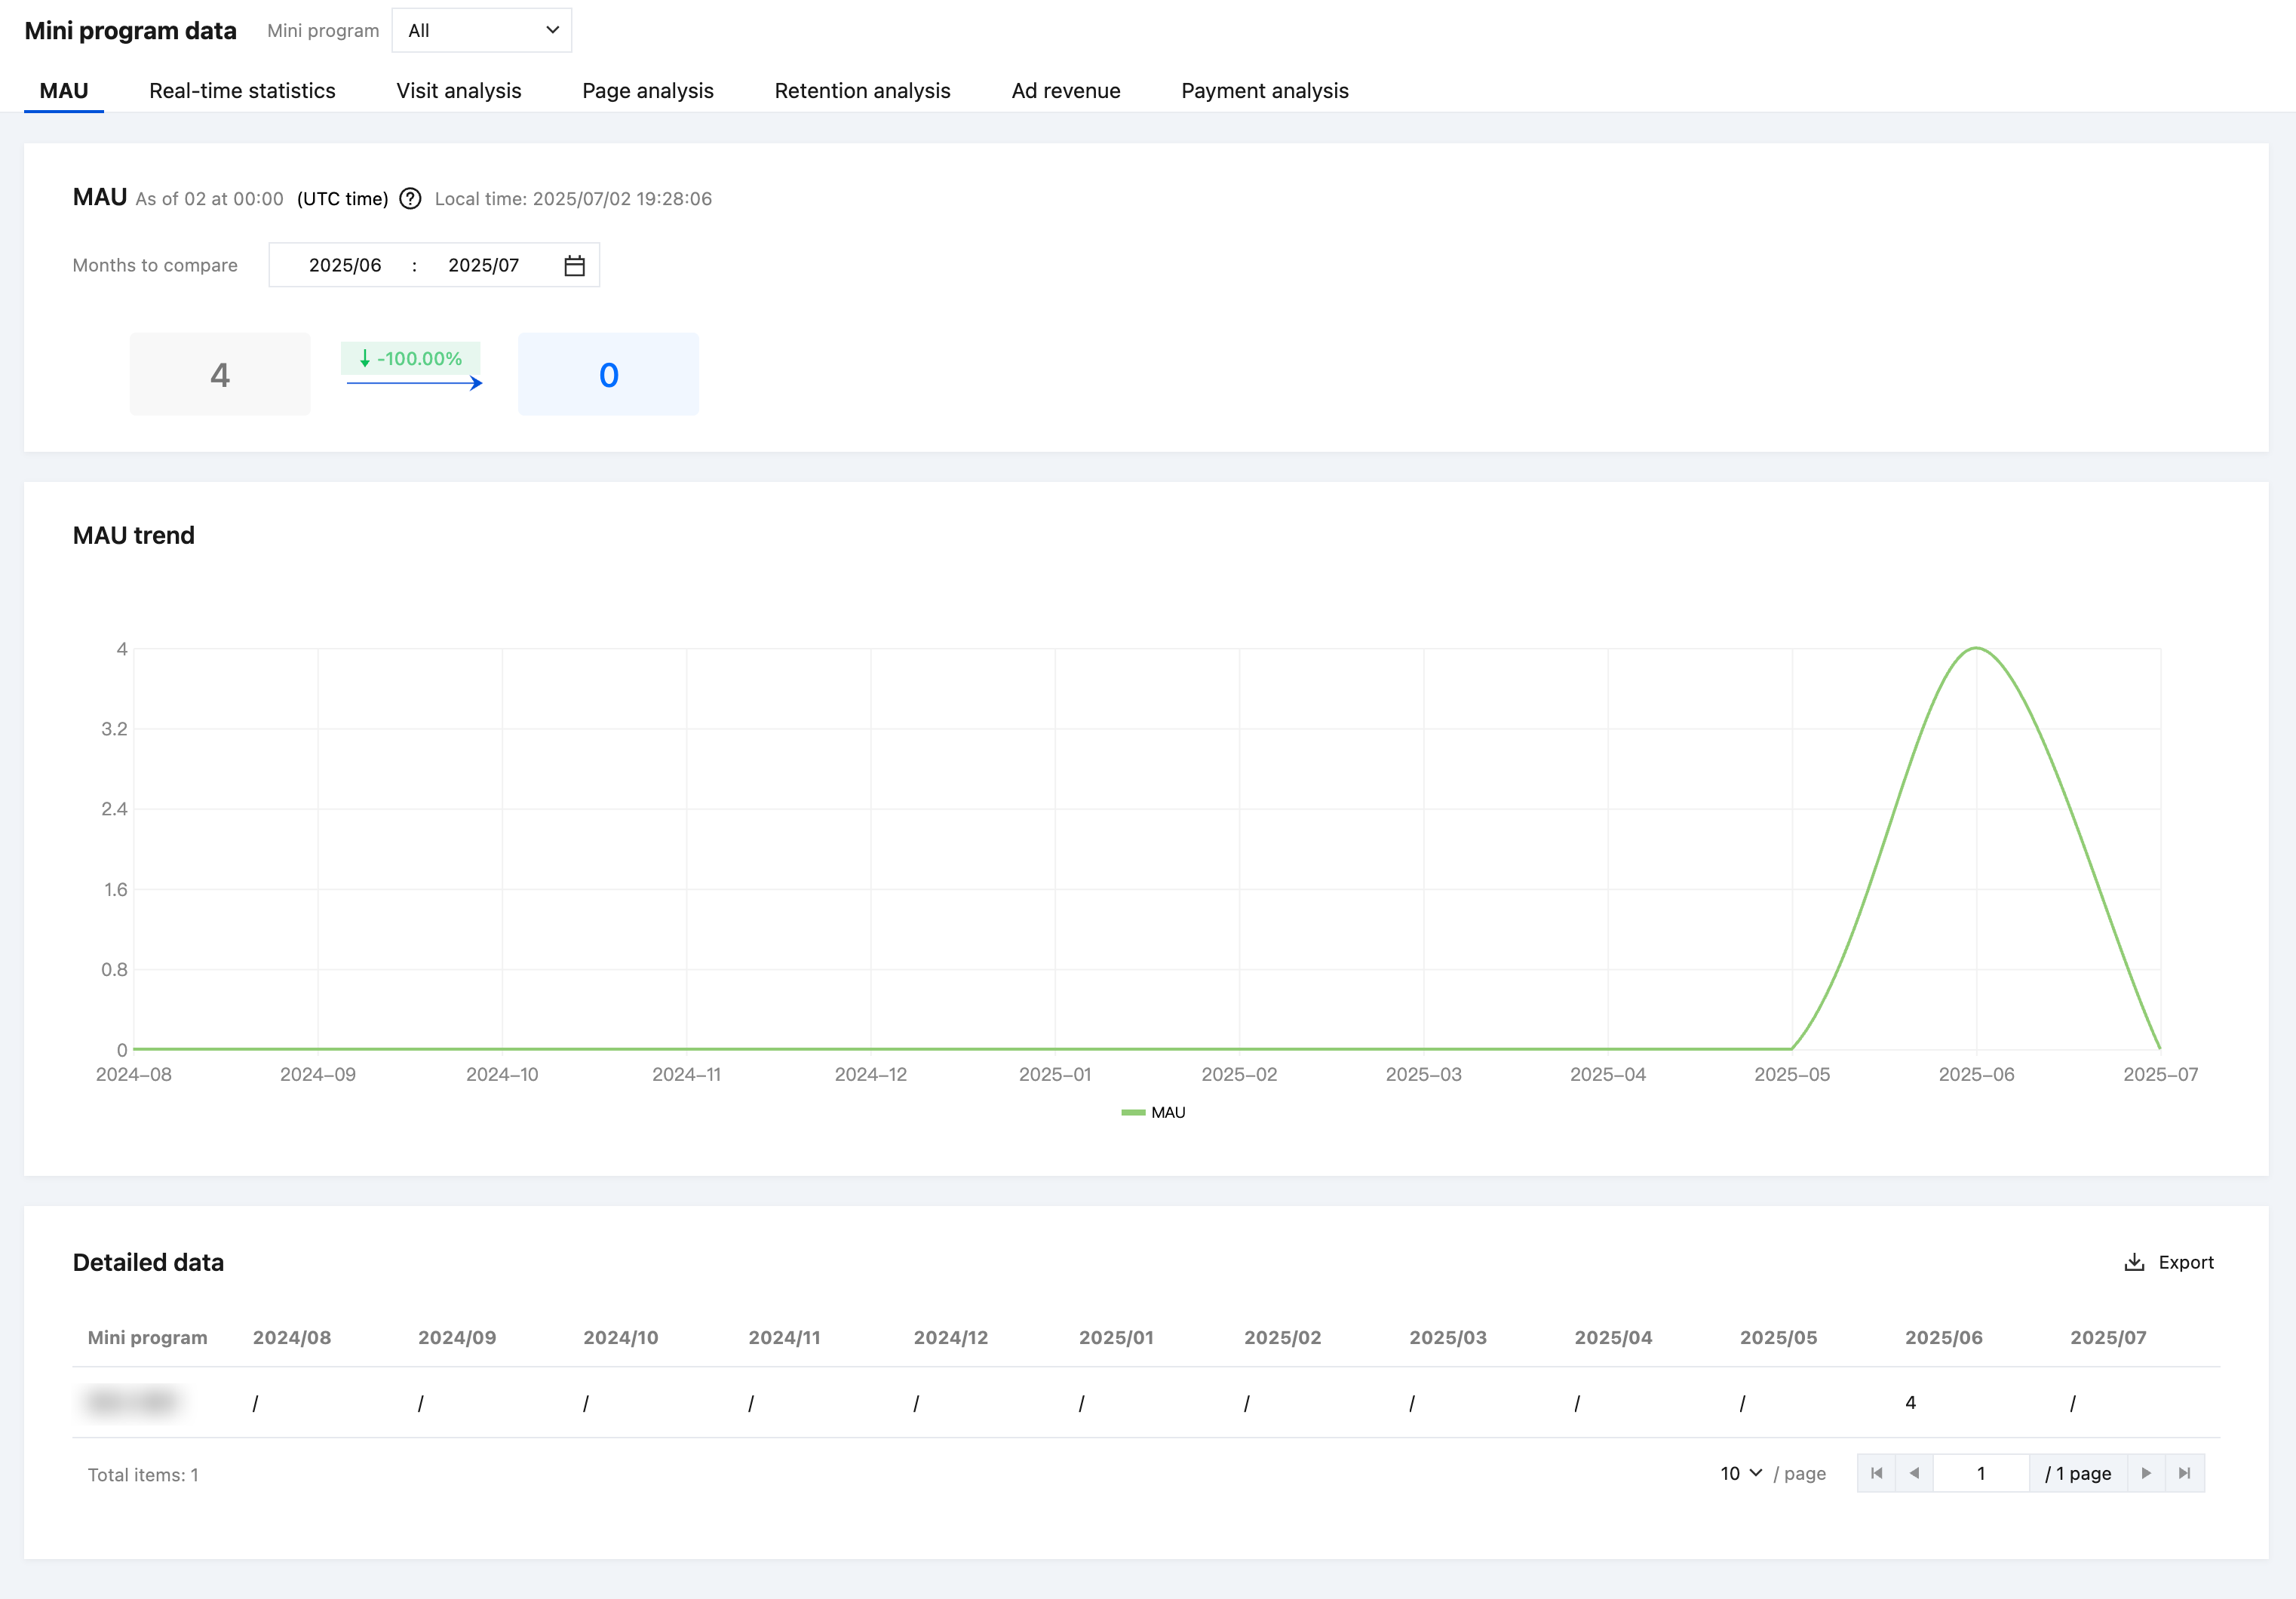Click the 2025-06 peak on MAU chart

click(x=1976, y=649)
